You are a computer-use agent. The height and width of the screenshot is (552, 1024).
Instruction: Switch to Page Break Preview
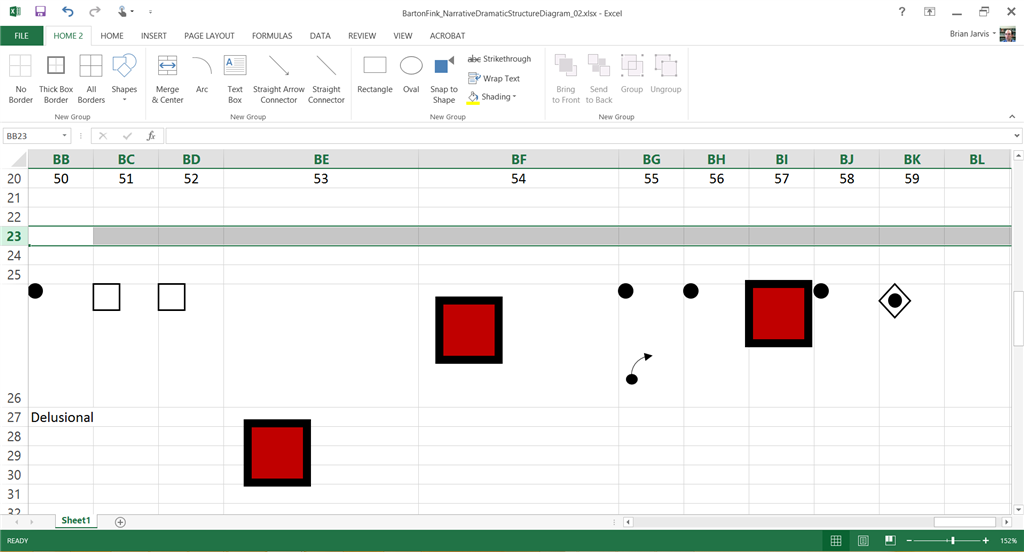click(890, 540)
